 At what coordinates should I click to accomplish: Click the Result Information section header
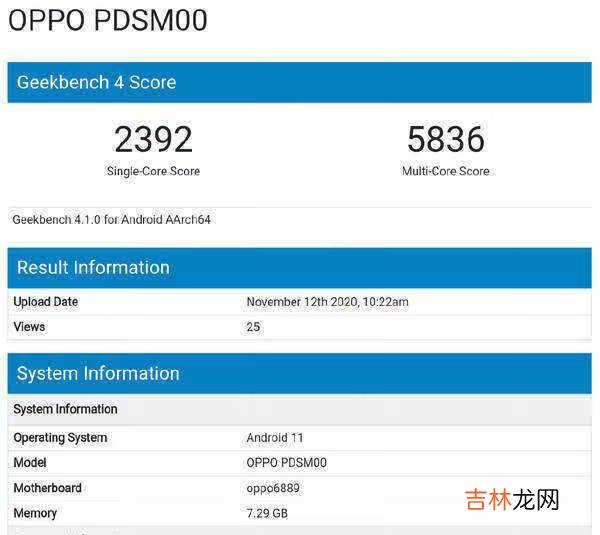tap(93, 267)
